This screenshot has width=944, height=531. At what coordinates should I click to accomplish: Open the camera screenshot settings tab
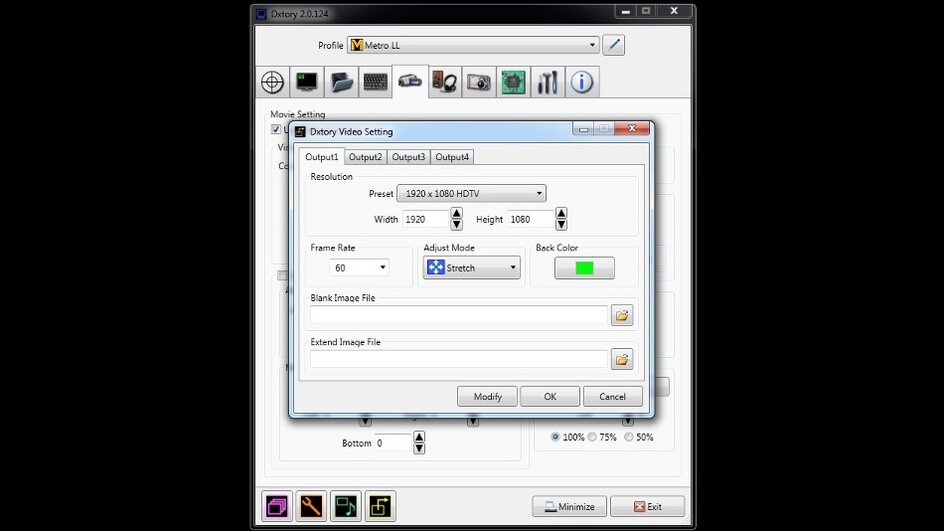[x=479, y=82]
